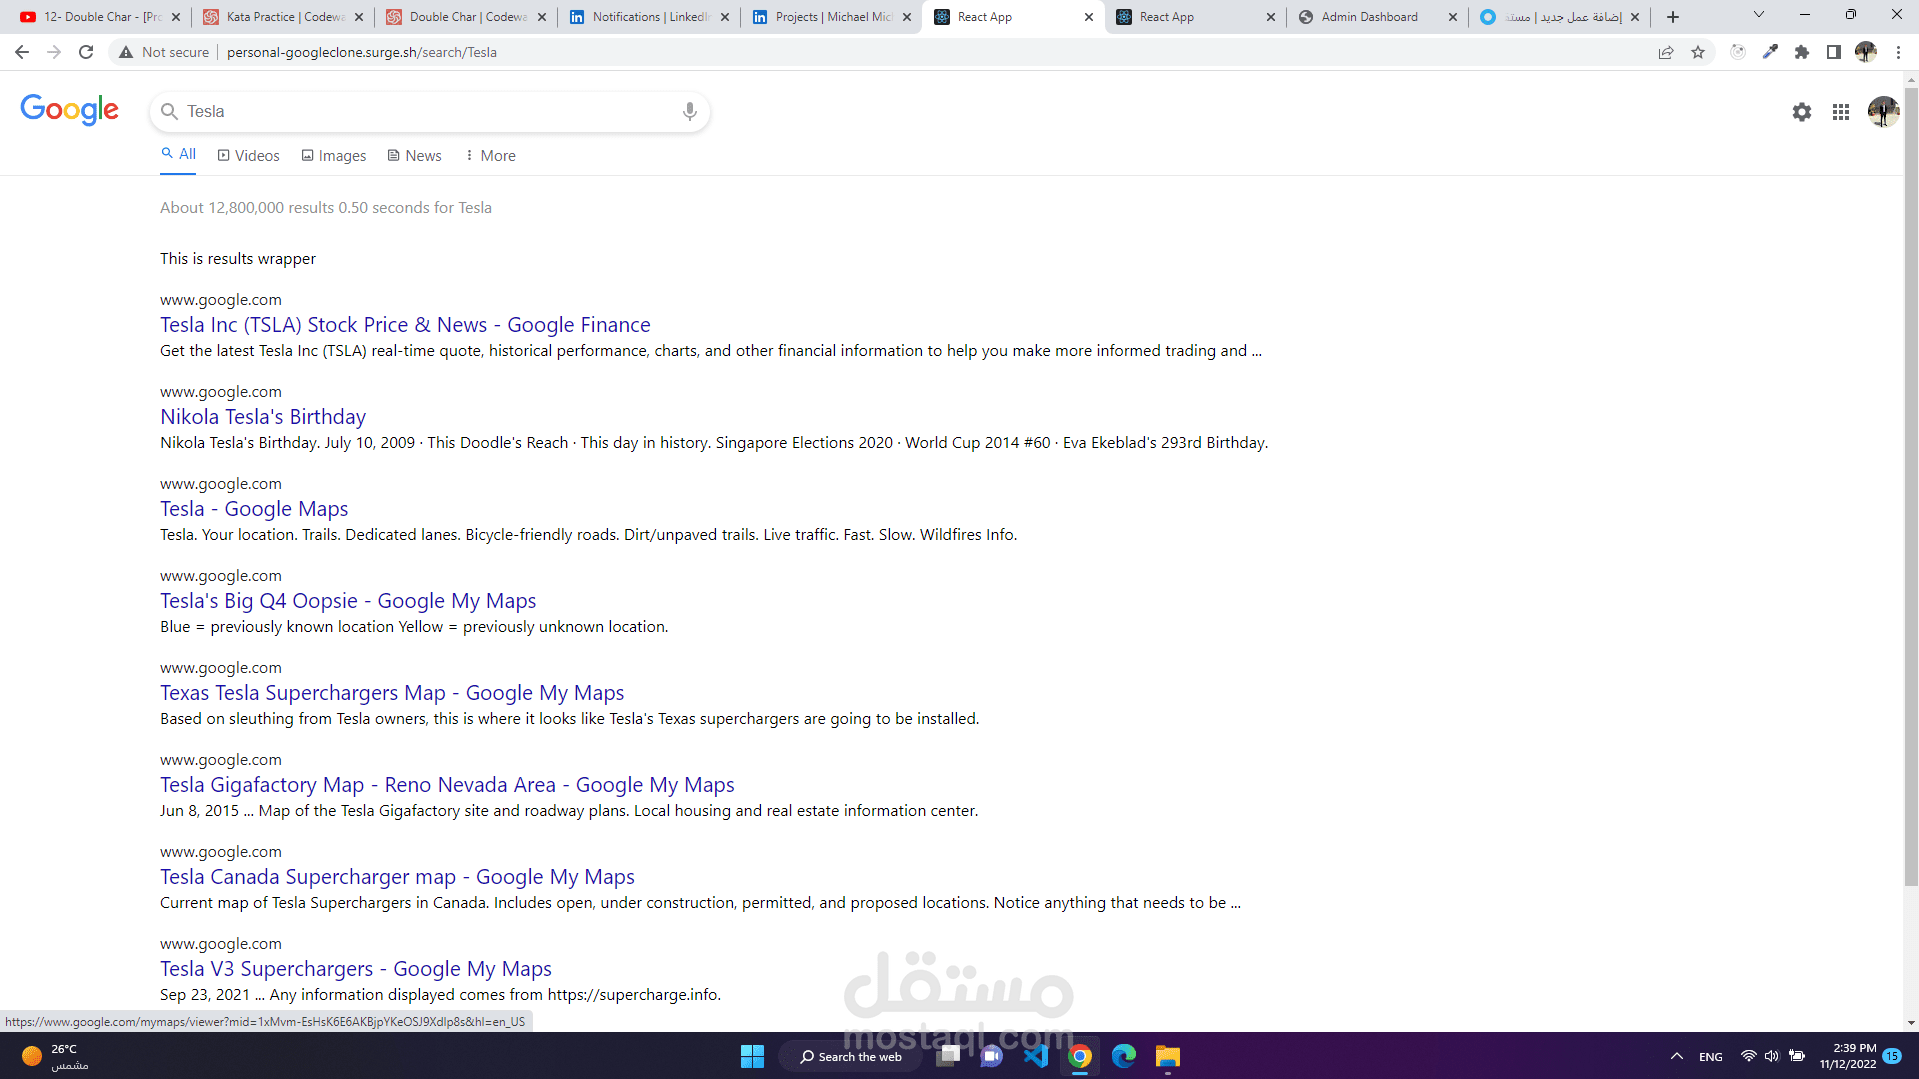Close the active React App tab
The width and height of the screenshot is (1919, 1079).
pos(1089,17)
